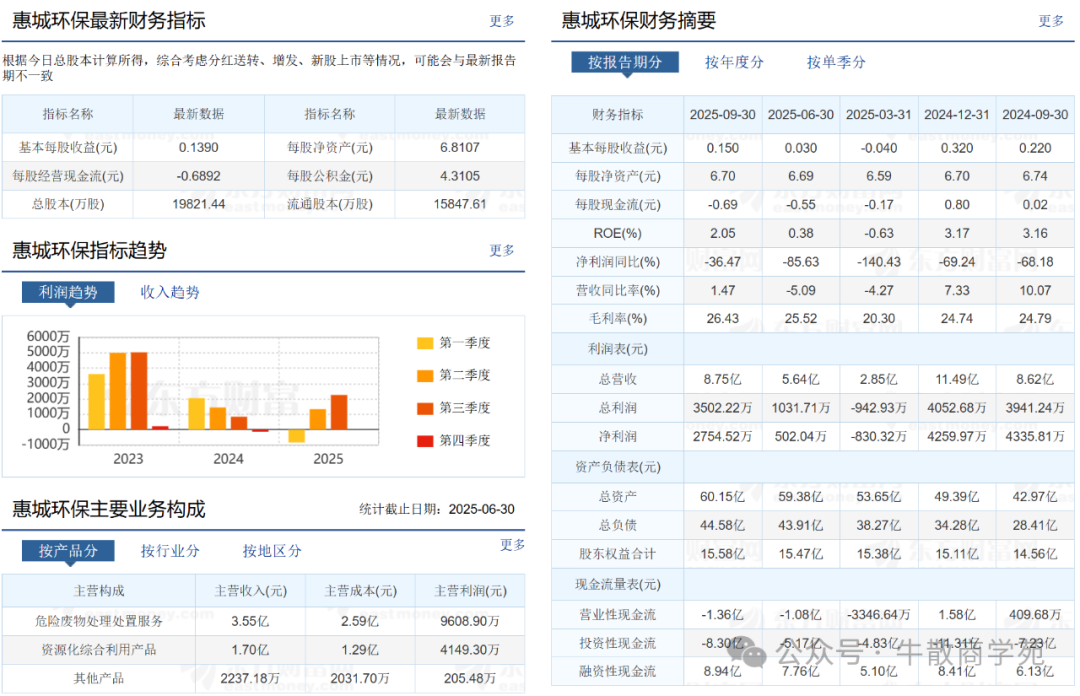
Task: Toggle the 第二季度 legend swatch
Action: (425, 376)
